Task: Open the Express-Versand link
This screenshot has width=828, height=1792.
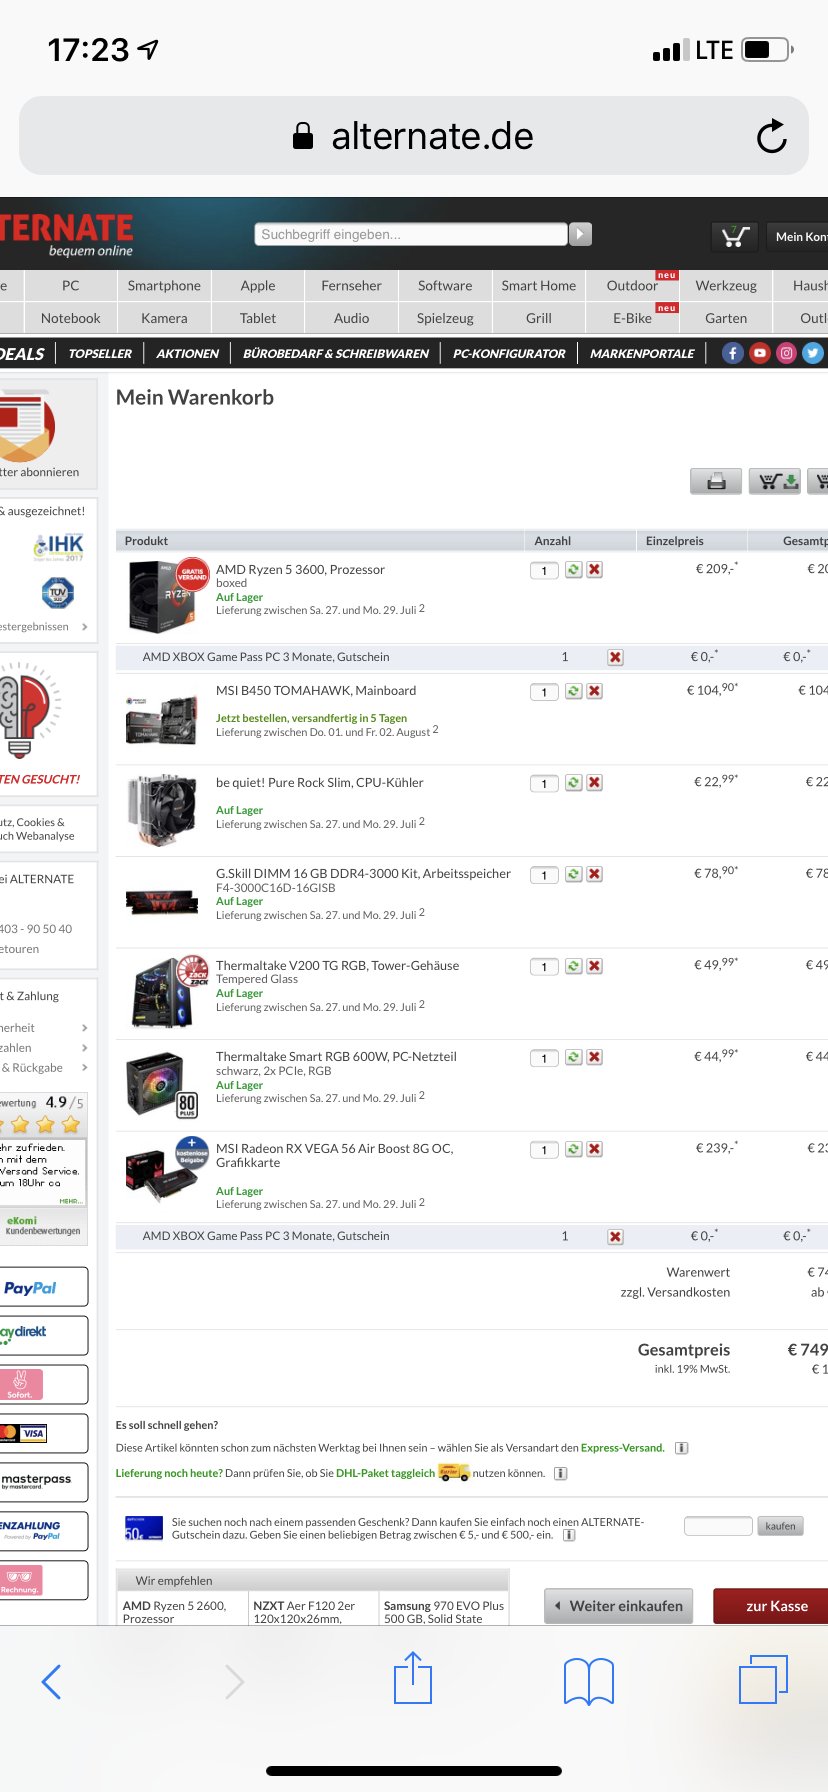Action: [x=622, y=1448]
